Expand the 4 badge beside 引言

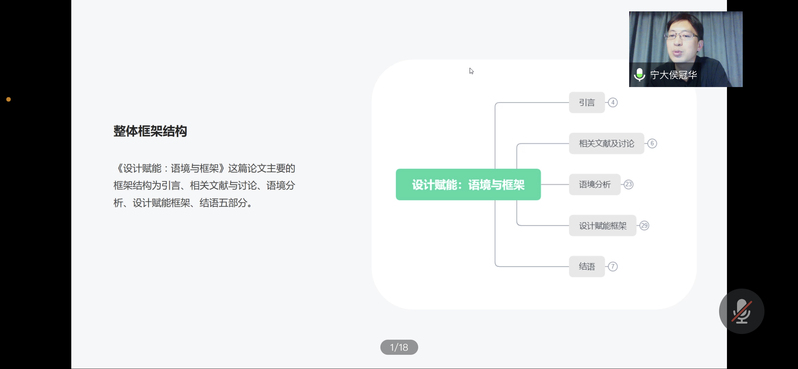coord(613,102)
